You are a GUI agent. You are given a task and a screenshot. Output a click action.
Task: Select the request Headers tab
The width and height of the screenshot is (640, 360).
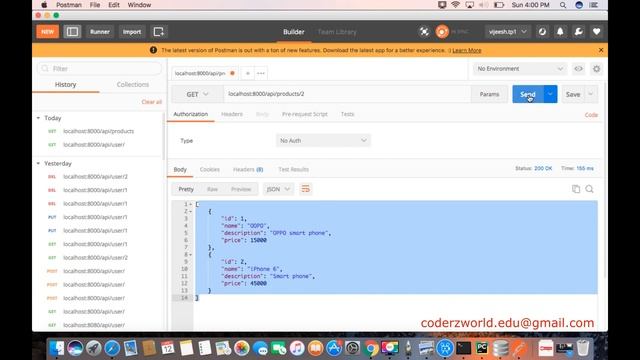(x=232, y=114)
